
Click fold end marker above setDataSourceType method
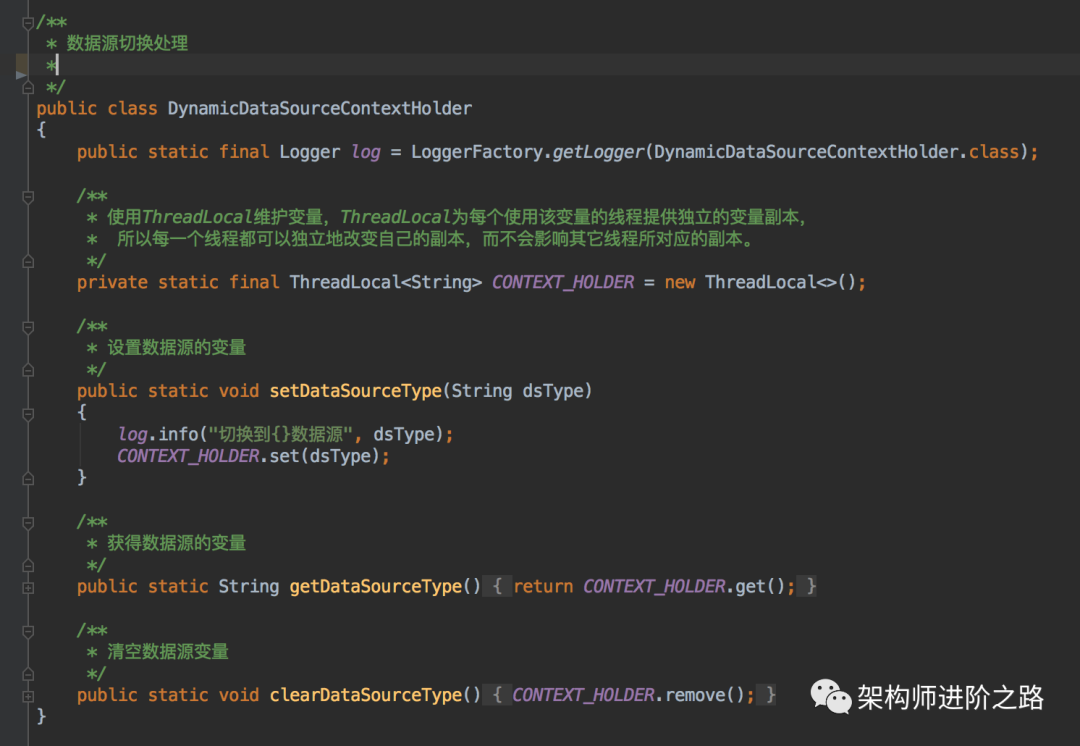(28, 370)
